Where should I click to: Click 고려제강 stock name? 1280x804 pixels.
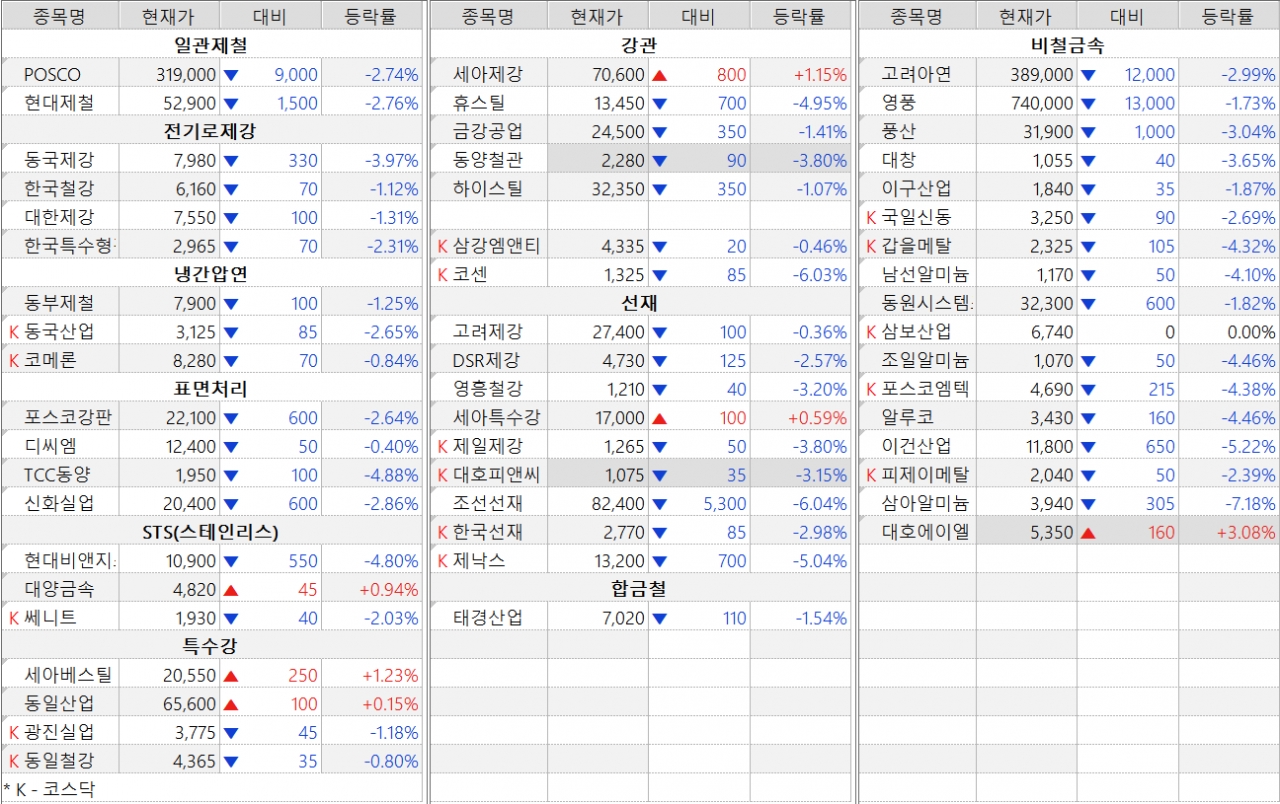pos(487,332)
